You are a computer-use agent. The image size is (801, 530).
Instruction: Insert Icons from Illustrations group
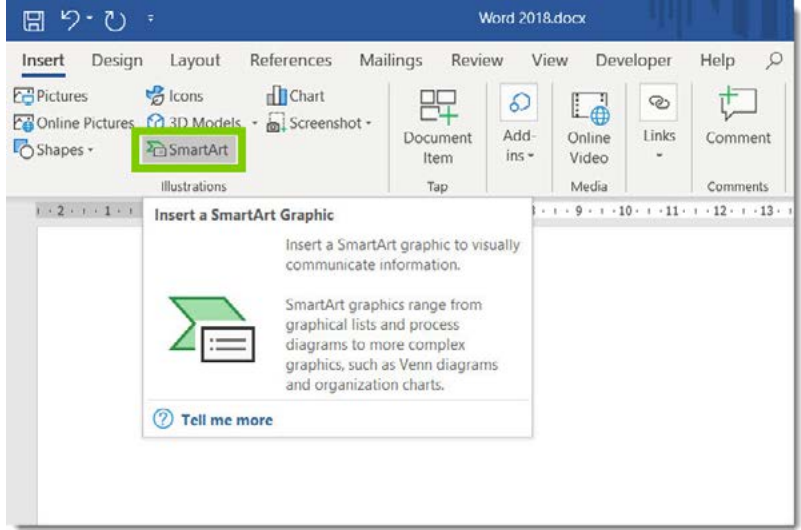click(175, 95)
